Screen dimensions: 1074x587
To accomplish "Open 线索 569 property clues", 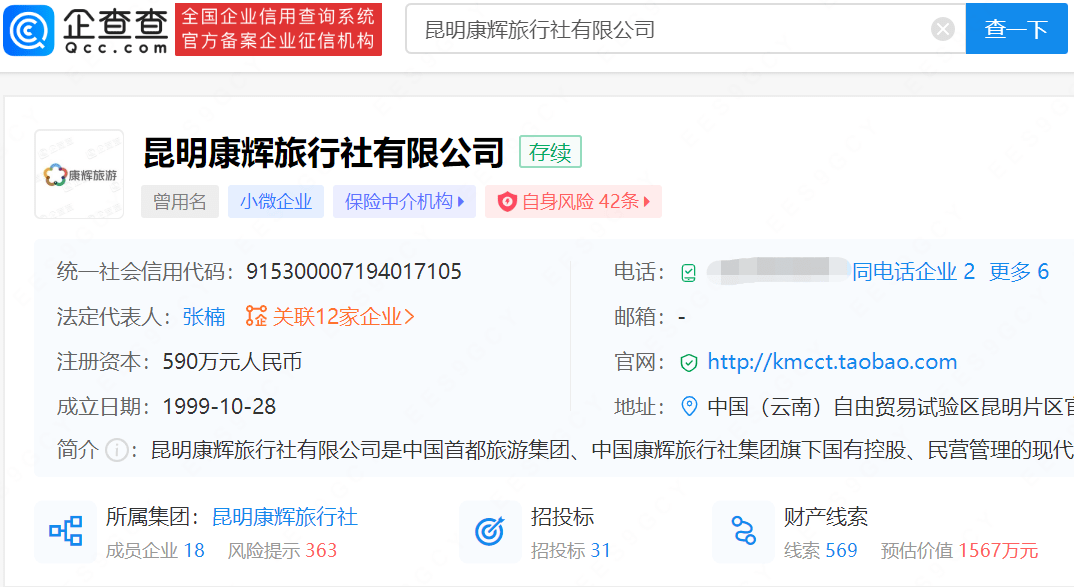I will 821,551.
